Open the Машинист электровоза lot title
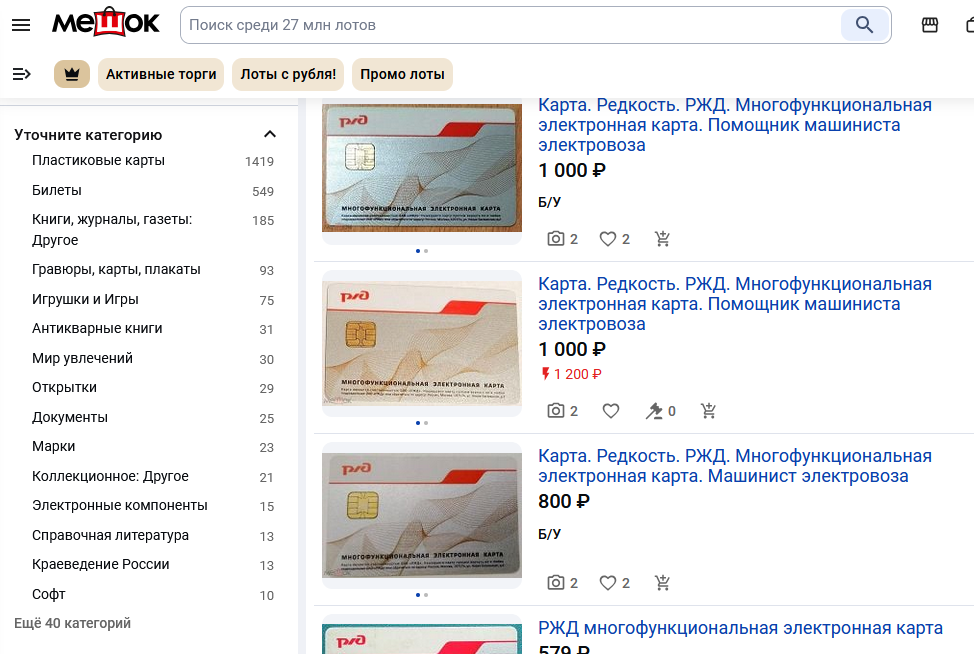 click(x=735, y=466)
